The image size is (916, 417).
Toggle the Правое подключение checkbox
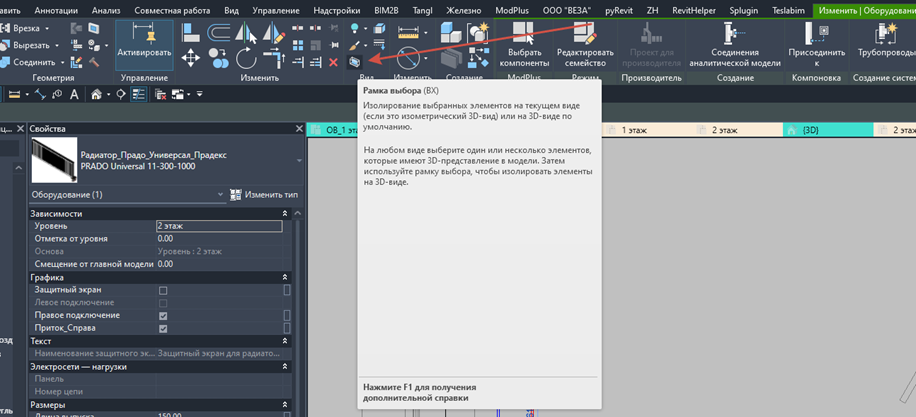click(163, 316)
